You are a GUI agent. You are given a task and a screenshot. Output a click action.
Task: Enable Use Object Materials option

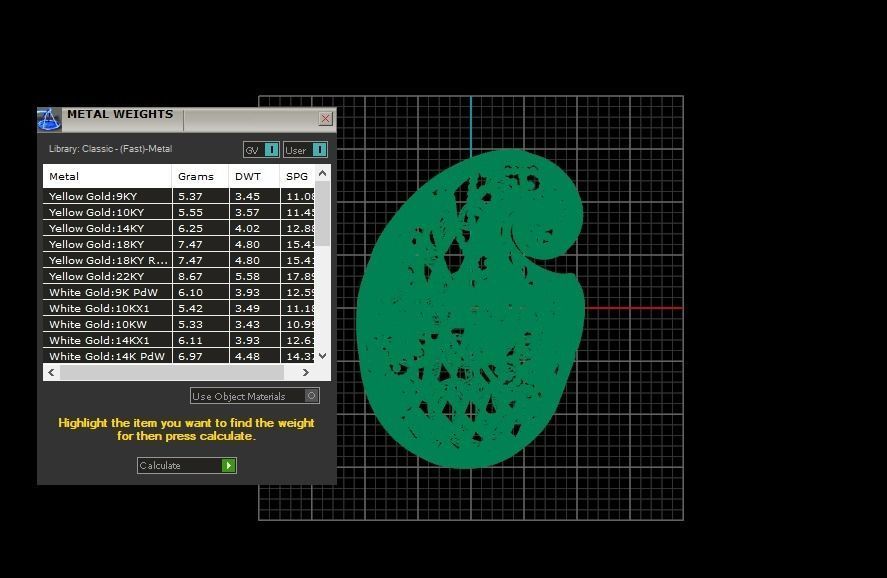point(255,396)
